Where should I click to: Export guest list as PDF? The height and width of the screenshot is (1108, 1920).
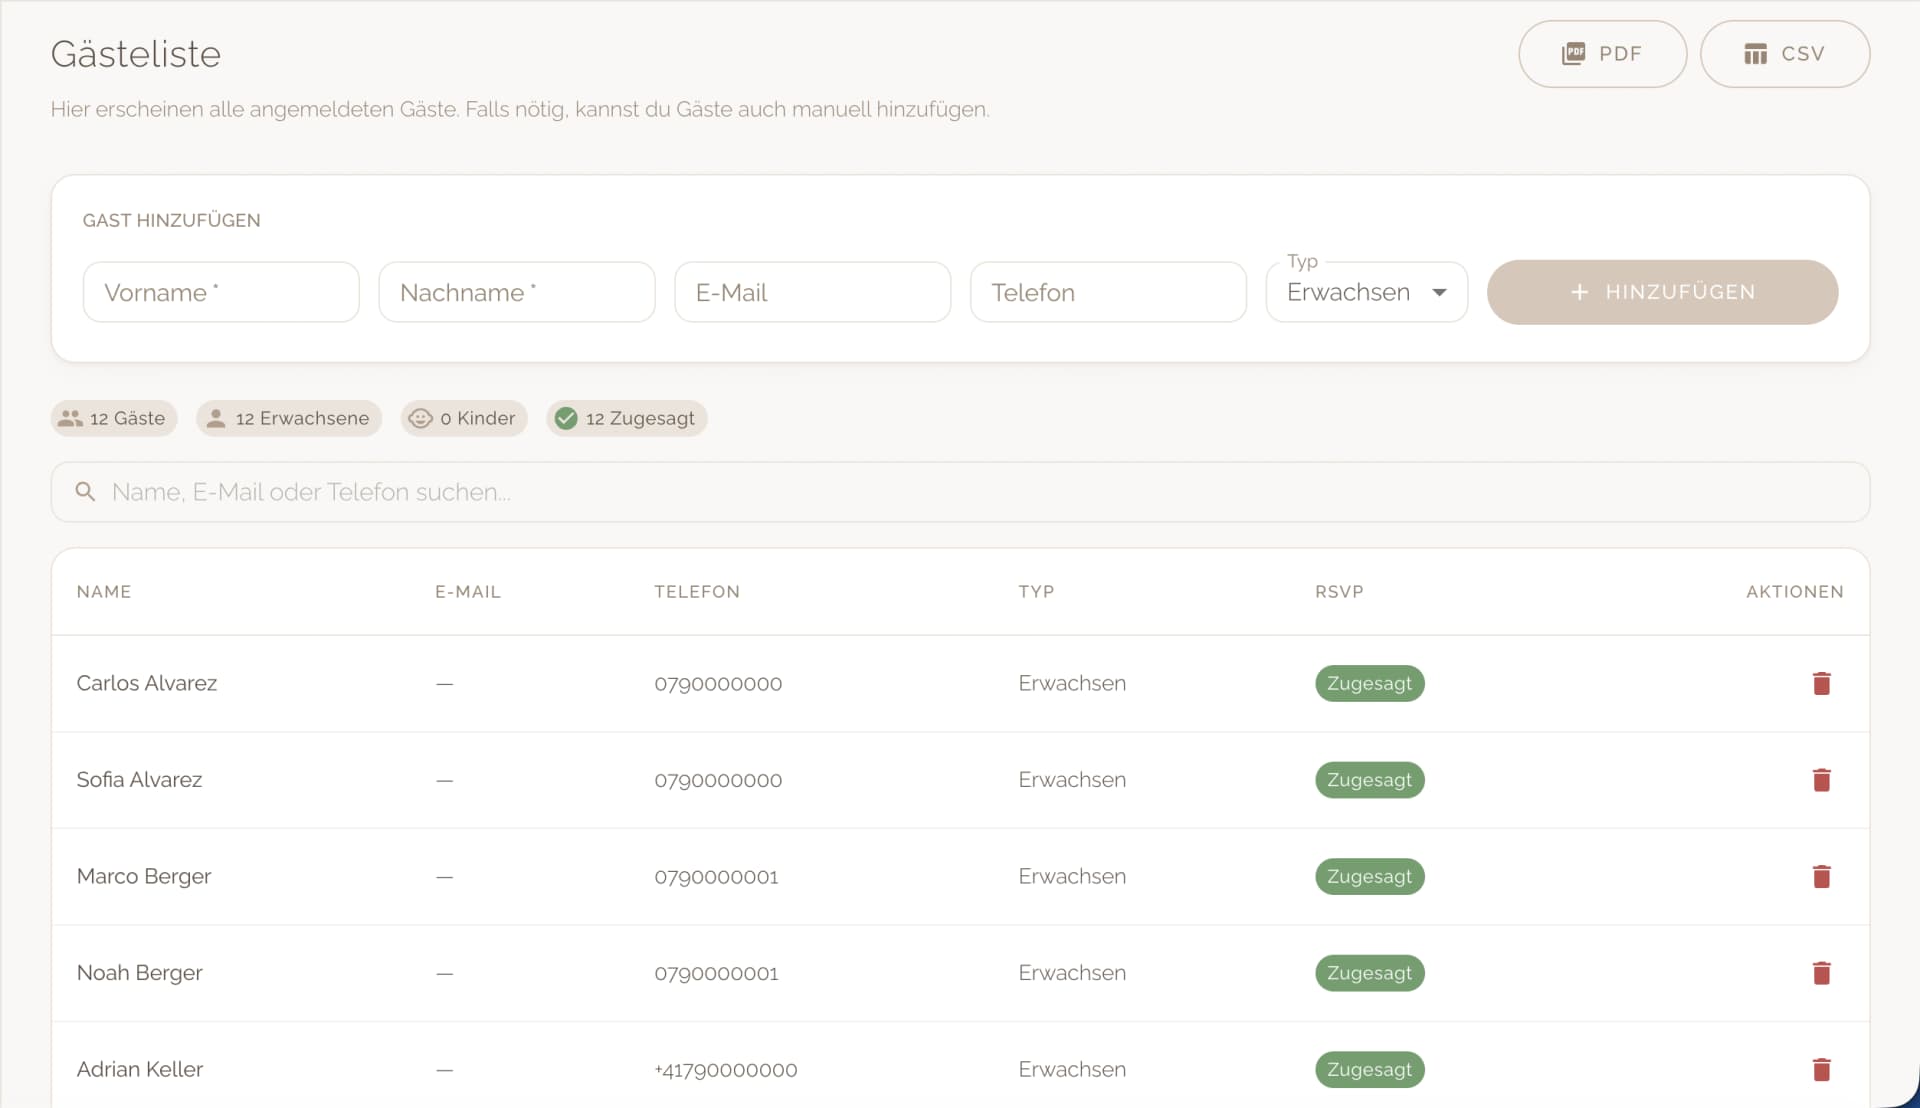coord(1602,54)
